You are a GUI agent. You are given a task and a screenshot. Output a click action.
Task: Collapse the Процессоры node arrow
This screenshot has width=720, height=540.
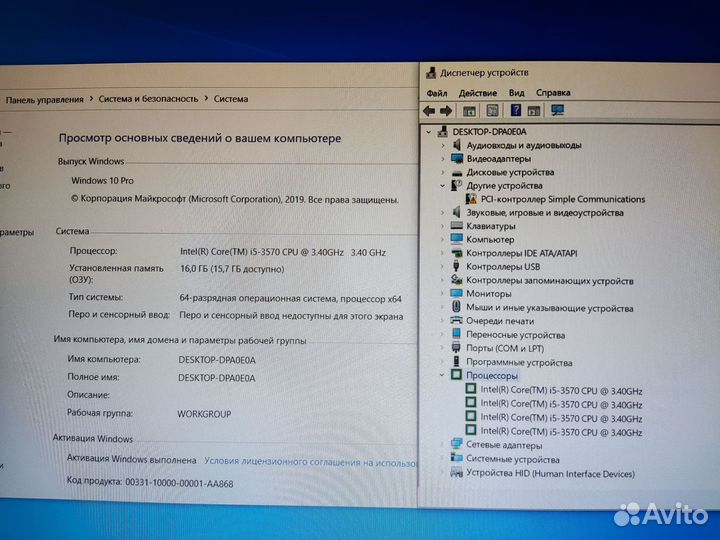coord(442,375)
